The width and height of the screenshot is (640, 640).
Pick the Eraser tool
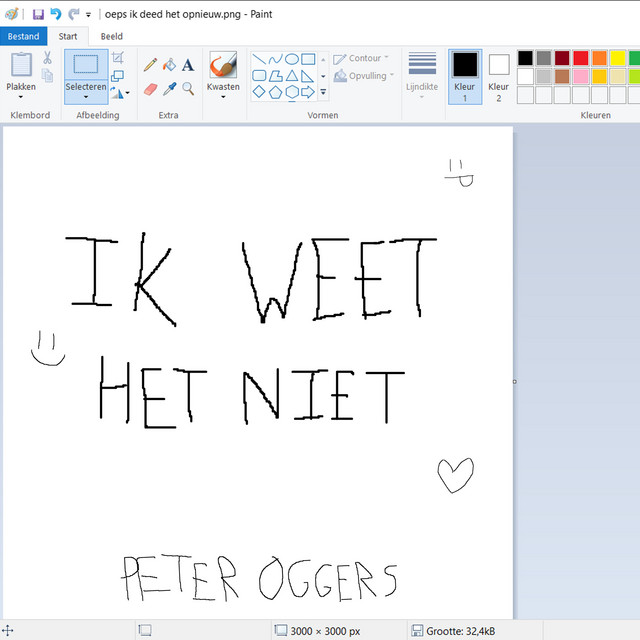tap(150, 90)
